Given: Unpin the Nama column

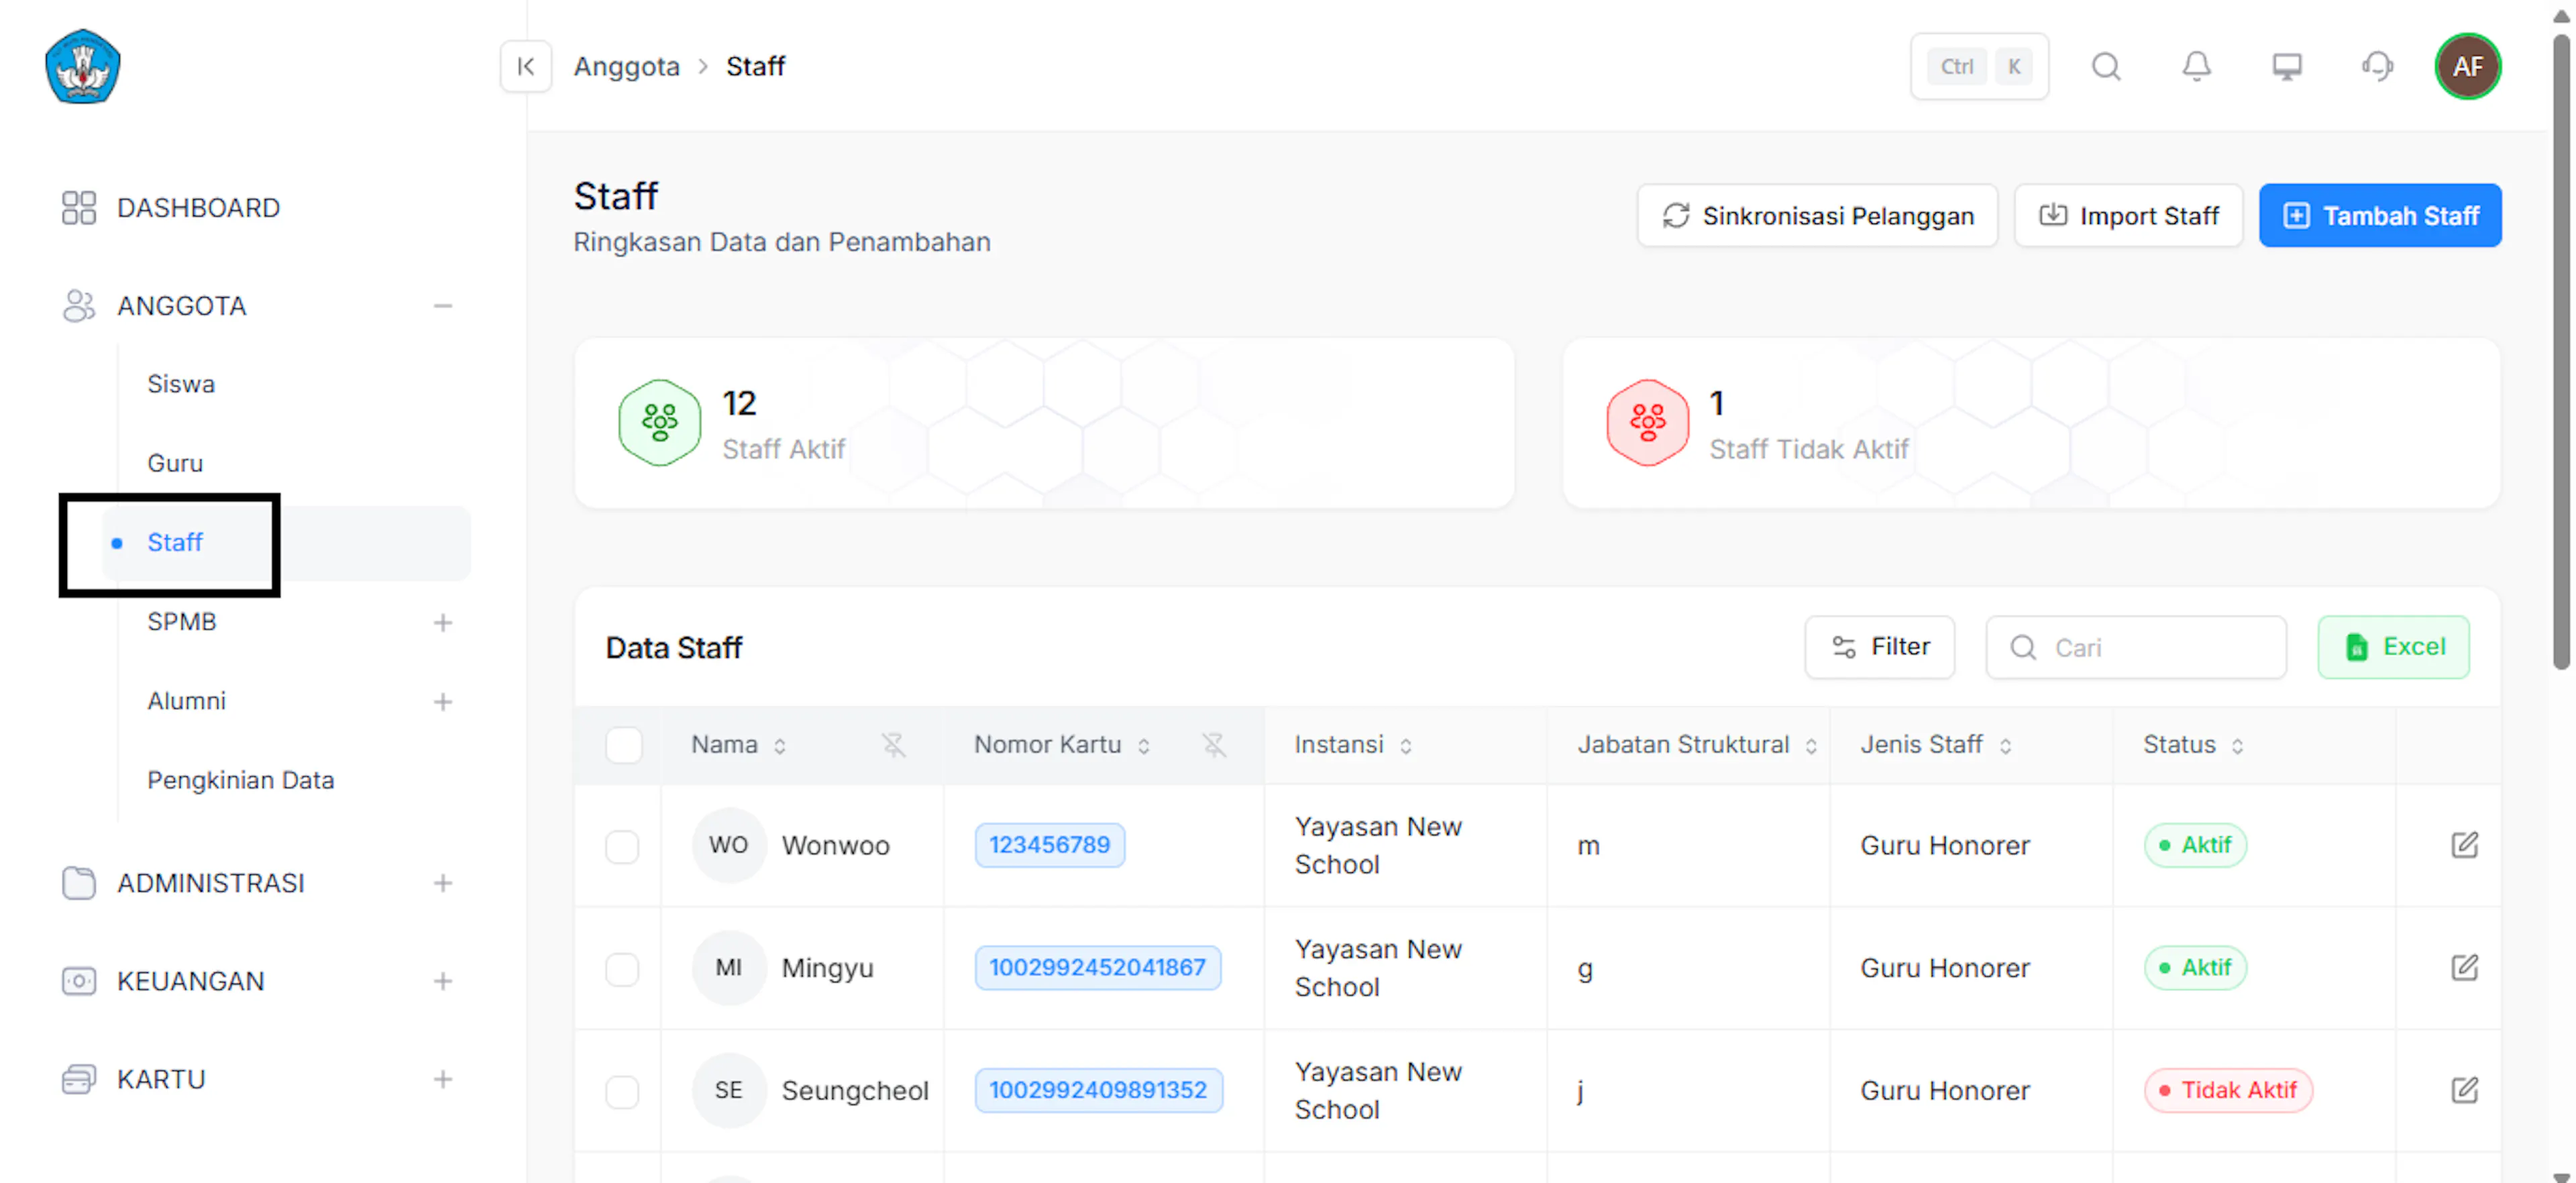Looking at the screenshot, I should click(893, 745).
